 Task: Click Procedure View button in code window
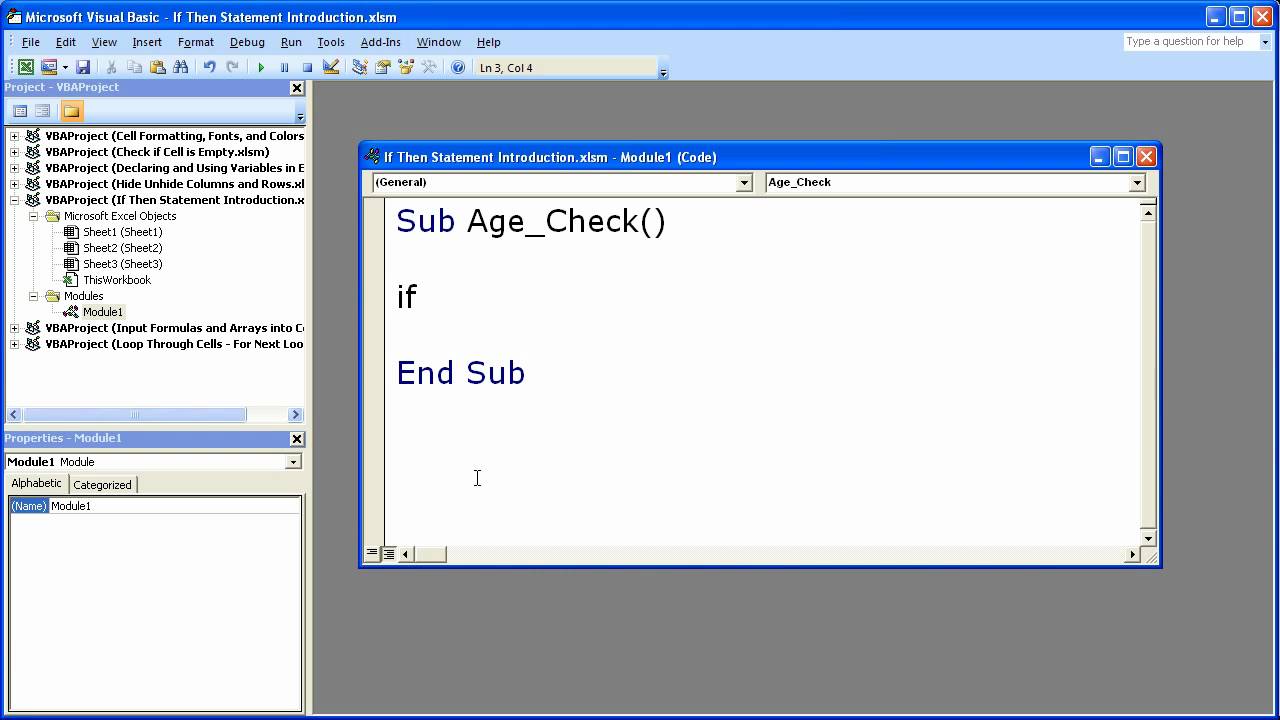tap(372, 554)
